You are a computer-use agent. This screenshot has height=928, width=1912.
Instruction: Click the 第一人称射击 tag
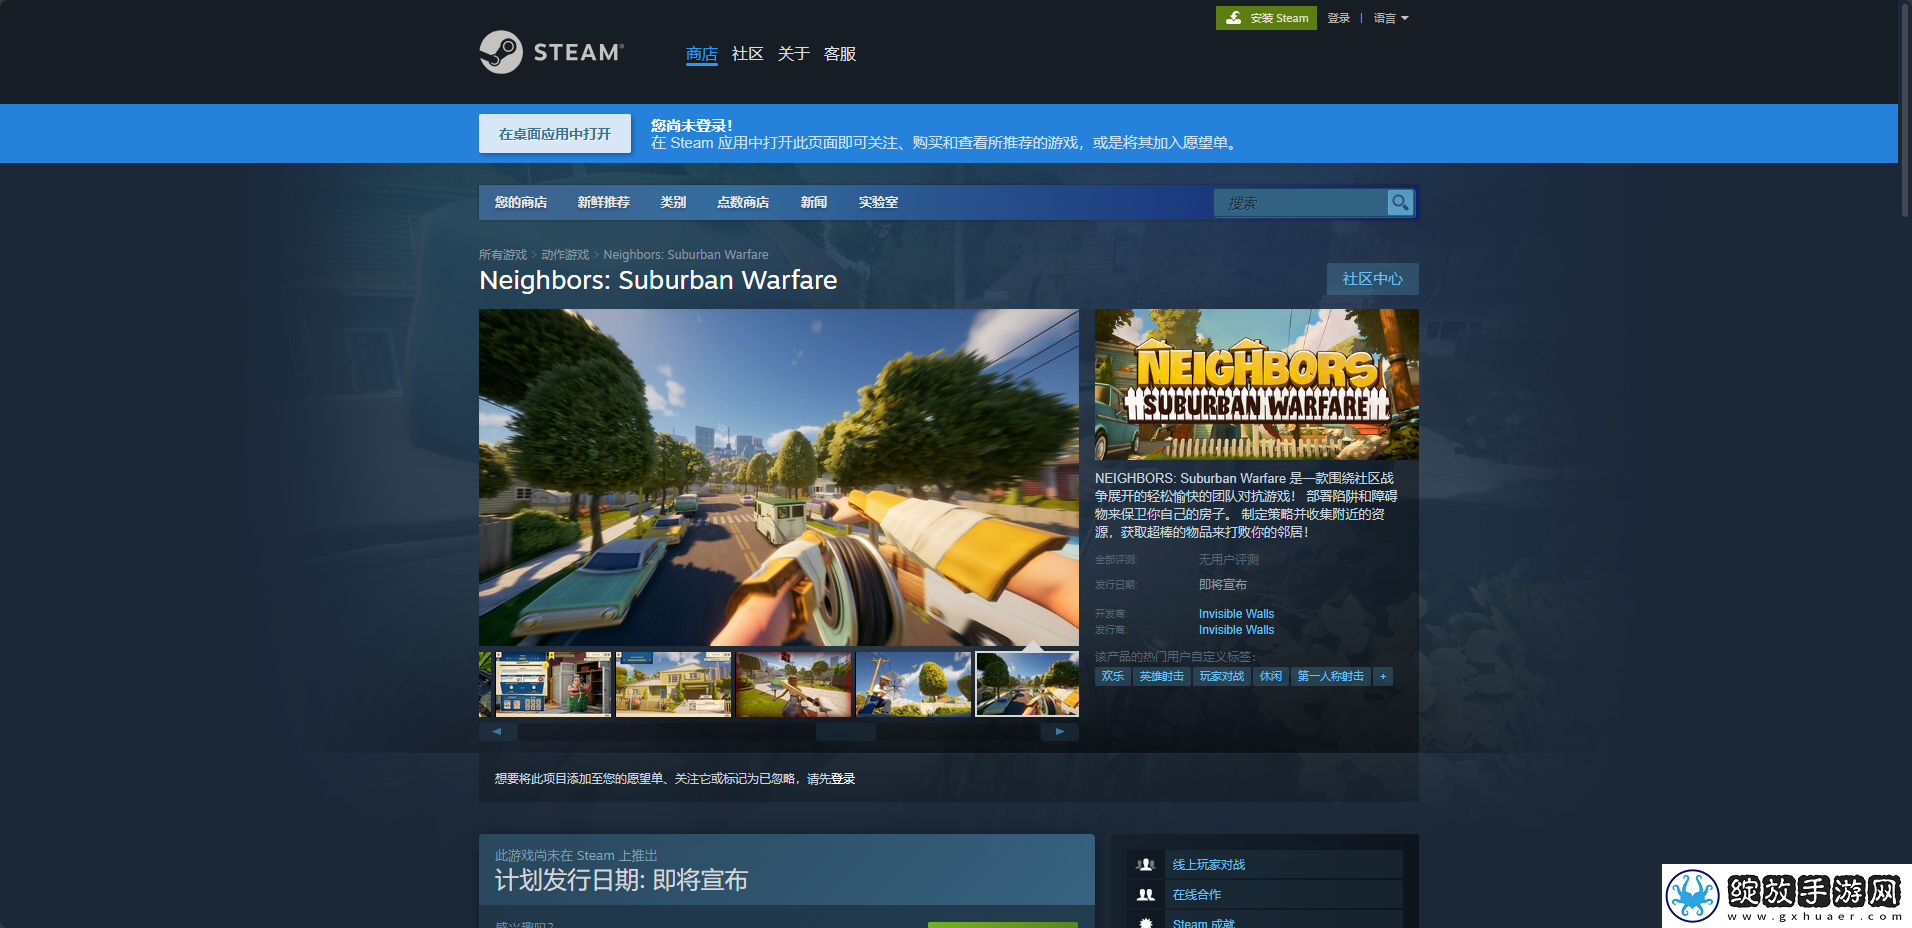[x=1331, y=677]
